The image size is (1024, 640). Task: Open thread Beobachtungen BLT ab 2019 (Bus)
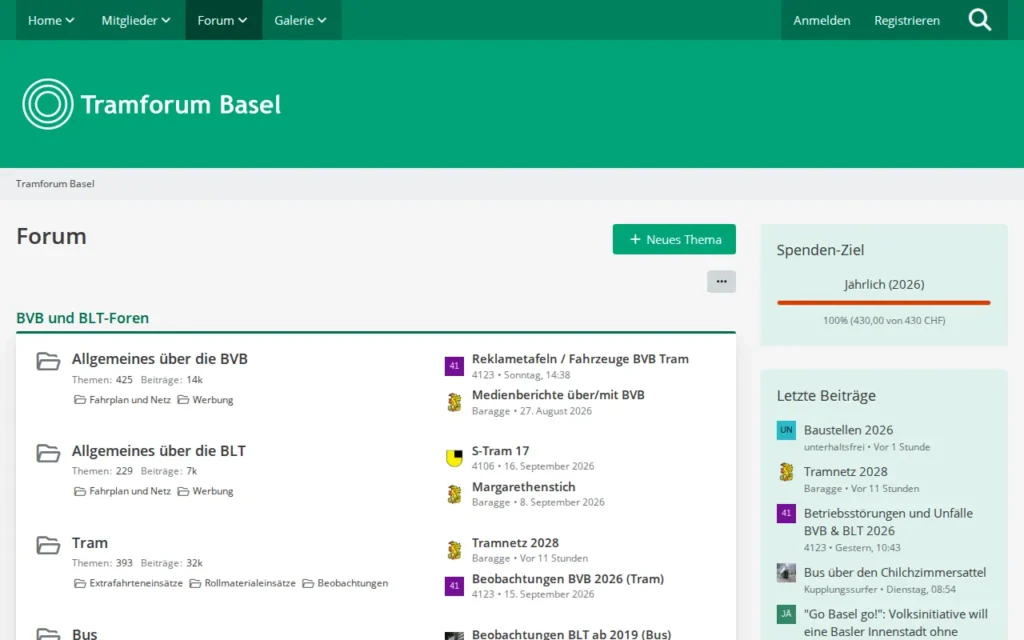(x=571, y=634)
